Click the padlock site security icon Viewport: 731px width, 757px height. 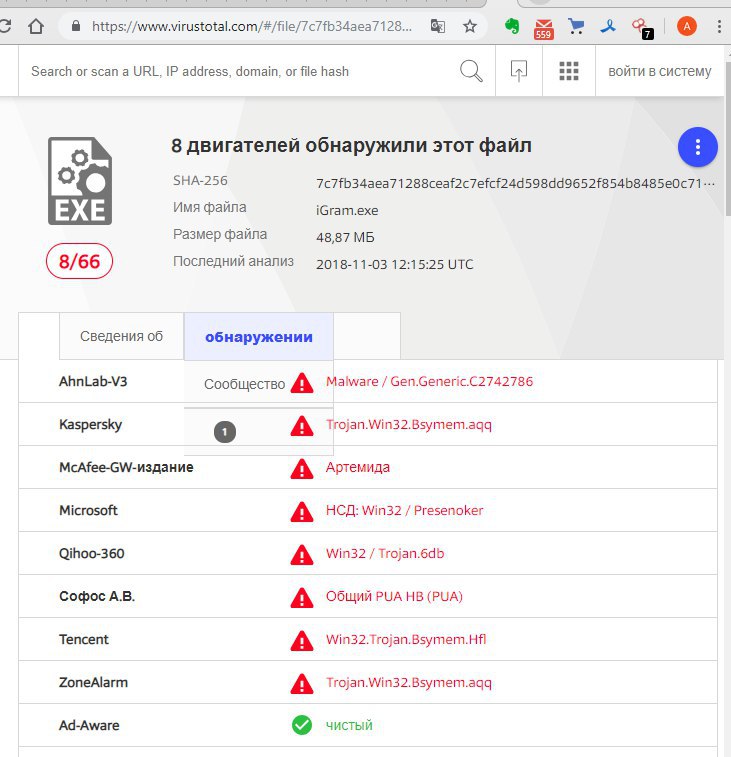pos(76,26)
